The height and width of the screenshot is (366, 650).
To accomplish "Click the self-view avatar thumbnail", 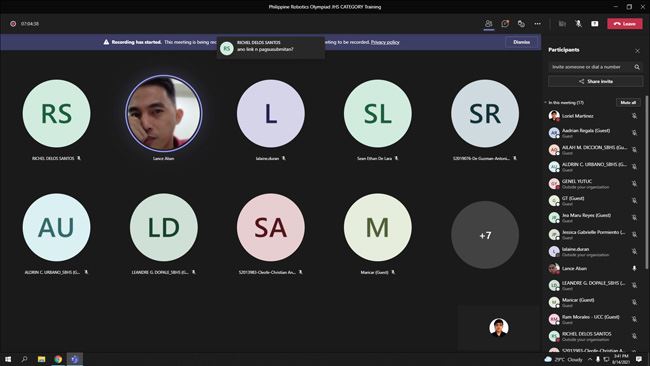I will (499, 327).
